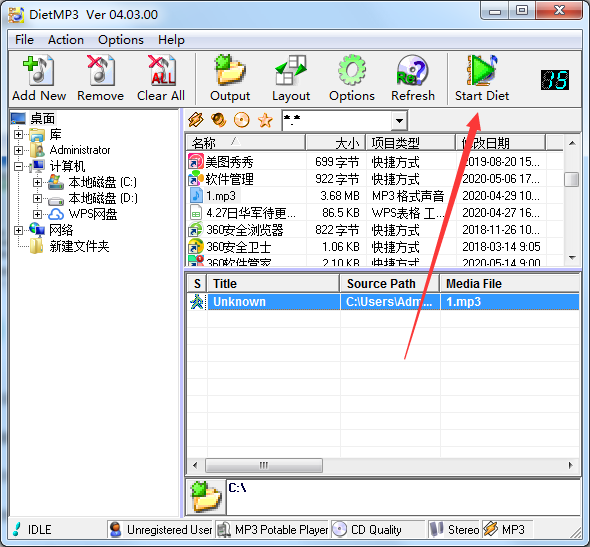Click the Source Path column header

pyautogui.click(x=390, y=284)
